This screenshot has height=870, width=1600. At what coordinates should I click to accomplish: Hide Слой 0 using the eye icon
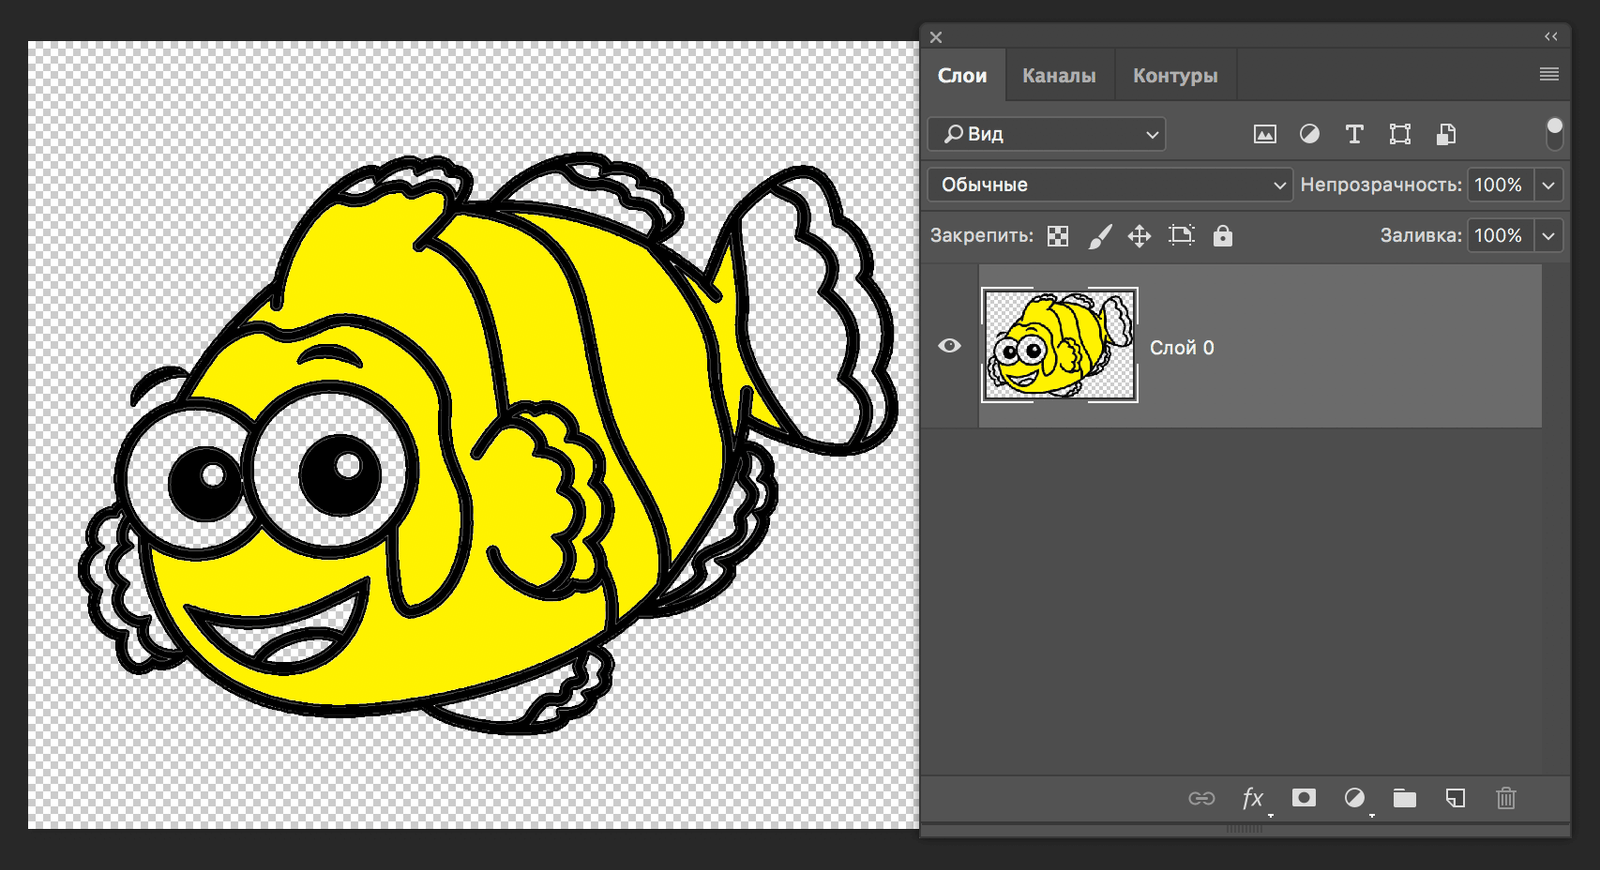click(950, 346)
